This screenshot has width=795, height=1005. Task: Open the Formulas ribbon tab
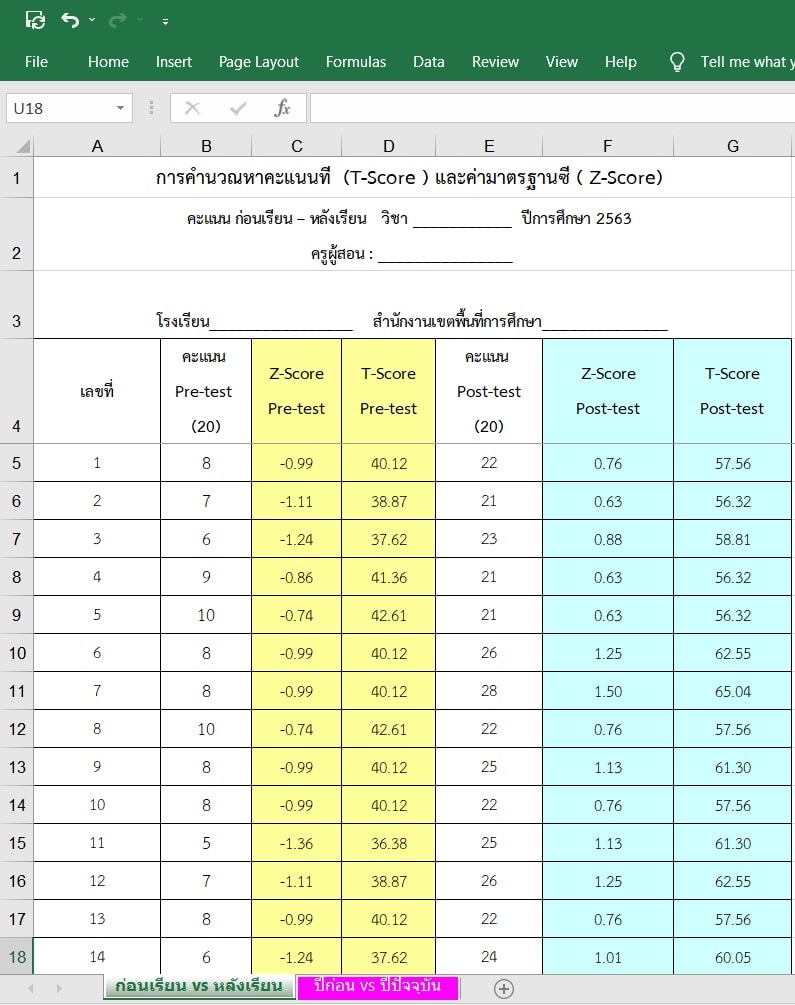coord(356,62)
